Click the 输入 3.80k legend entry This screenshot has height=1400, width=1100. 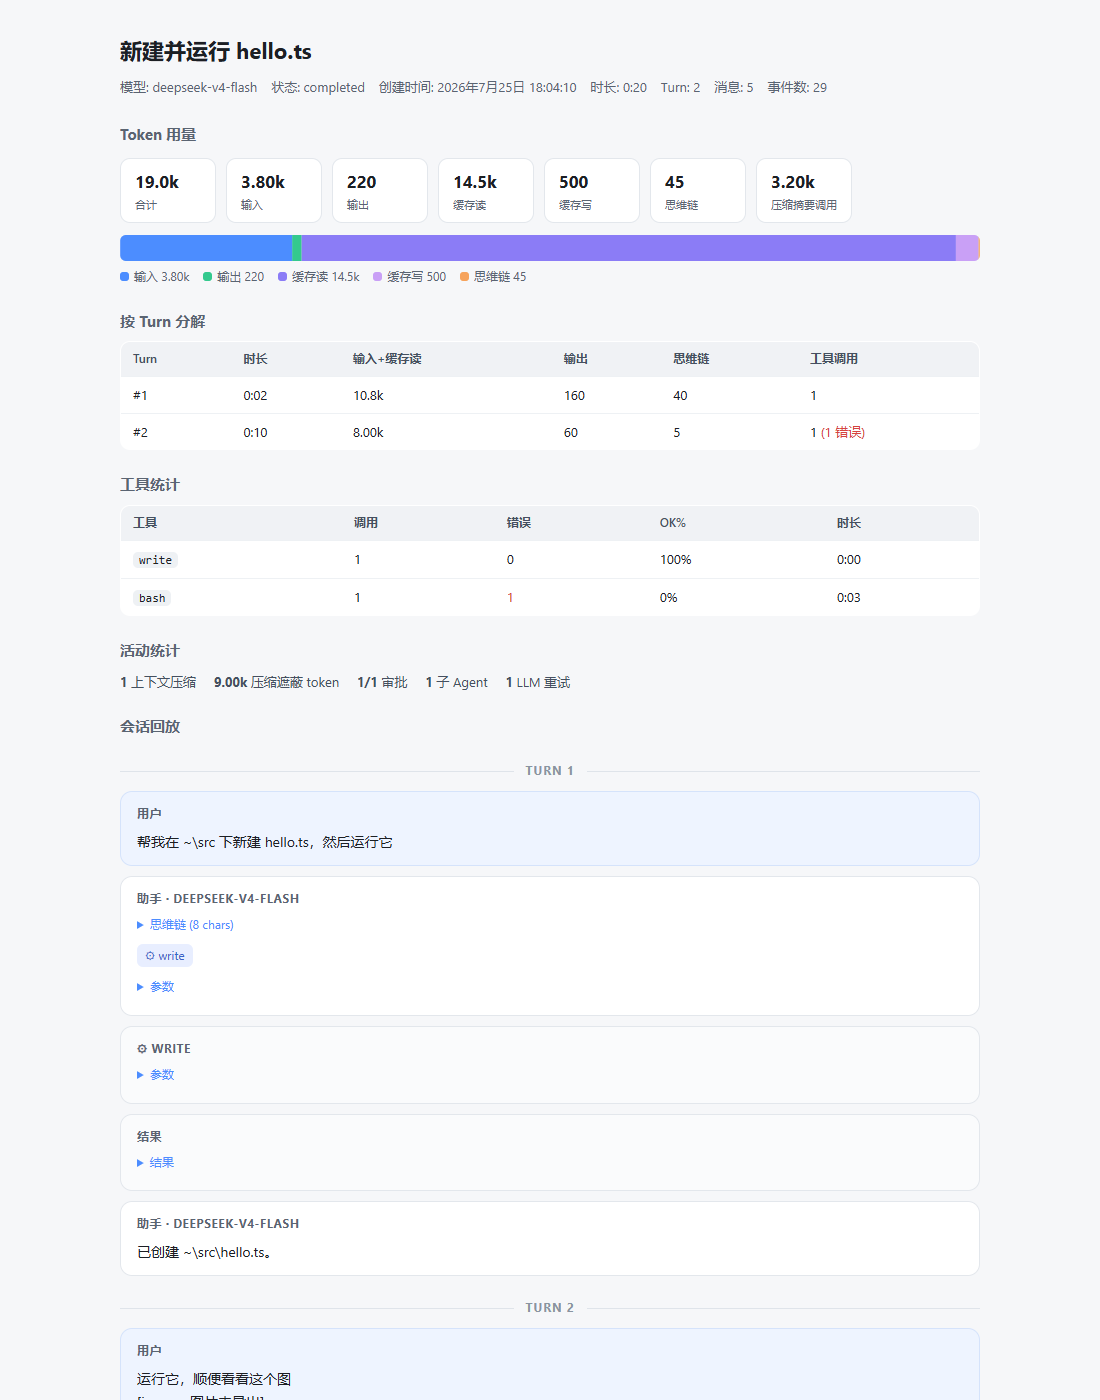point(155,277)
